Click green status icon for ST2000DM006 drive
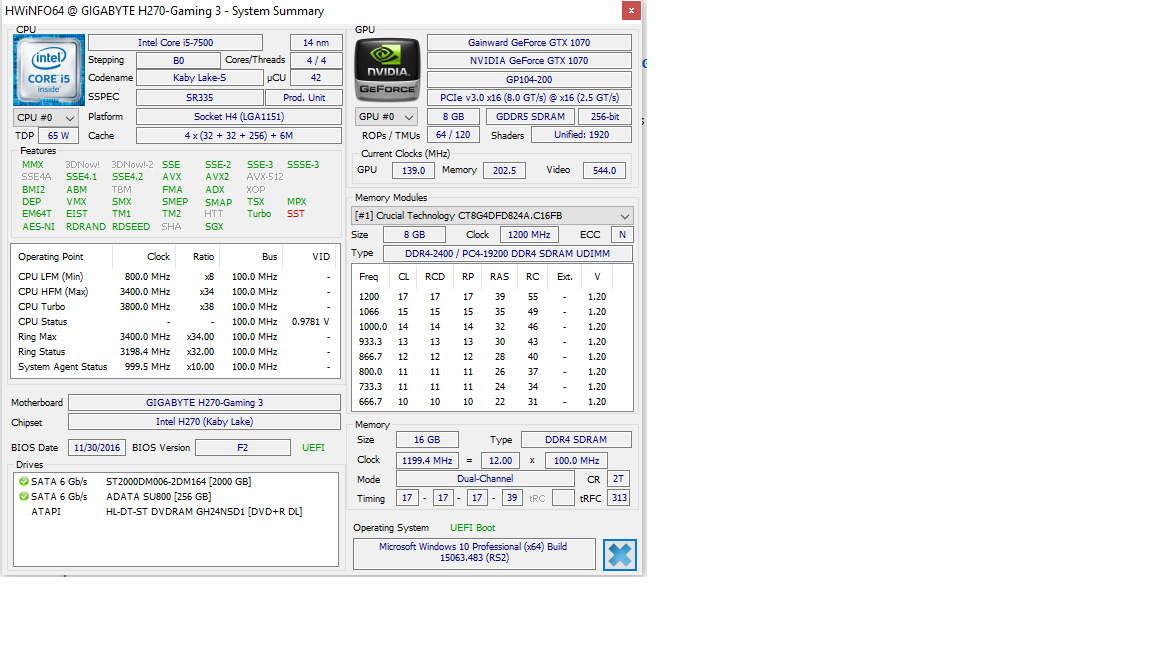Viewport: 1152px width, 648px height. 24,481
